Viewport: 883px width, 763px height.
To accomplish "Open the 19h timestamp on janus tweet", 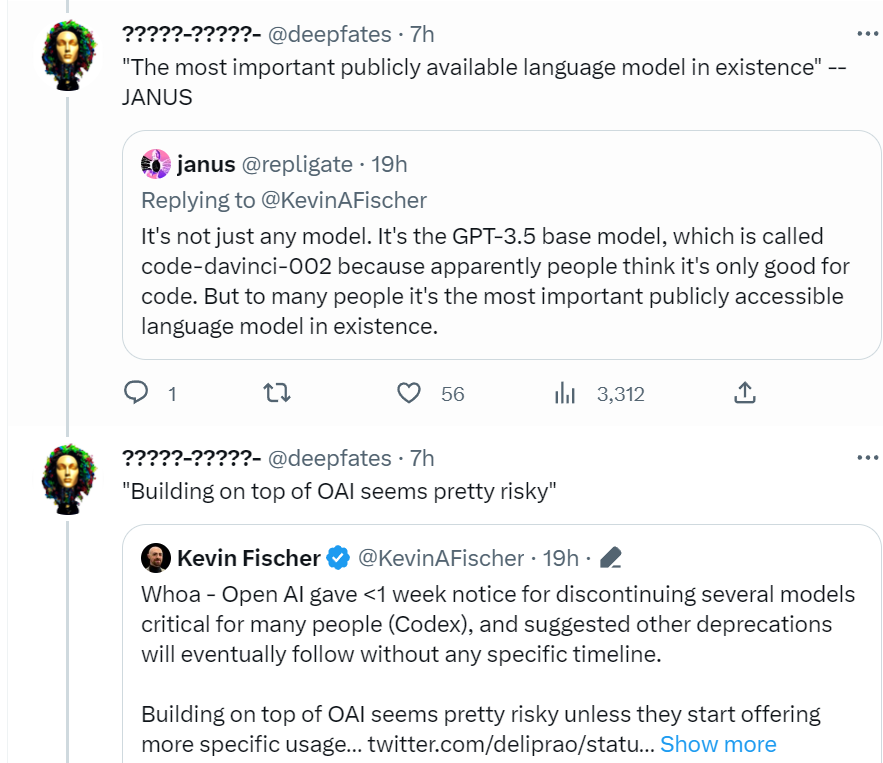I will [x=389, y=164].
